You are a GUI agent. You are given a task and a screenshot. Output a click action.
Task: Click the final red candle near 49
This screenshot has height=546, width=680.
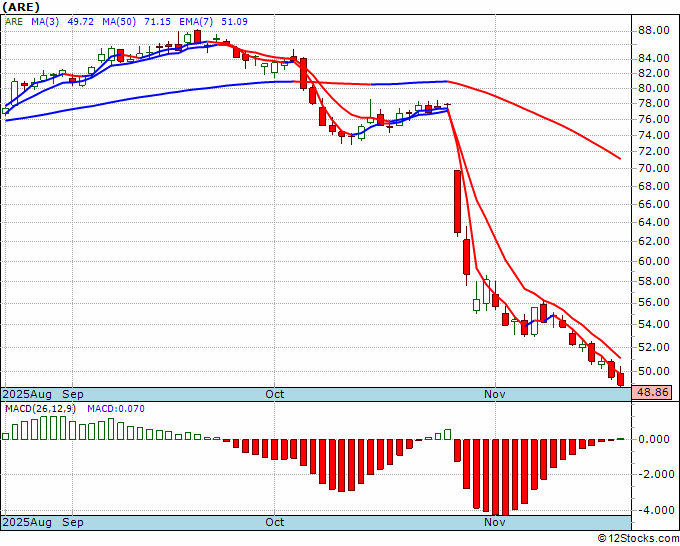point(621,377)
